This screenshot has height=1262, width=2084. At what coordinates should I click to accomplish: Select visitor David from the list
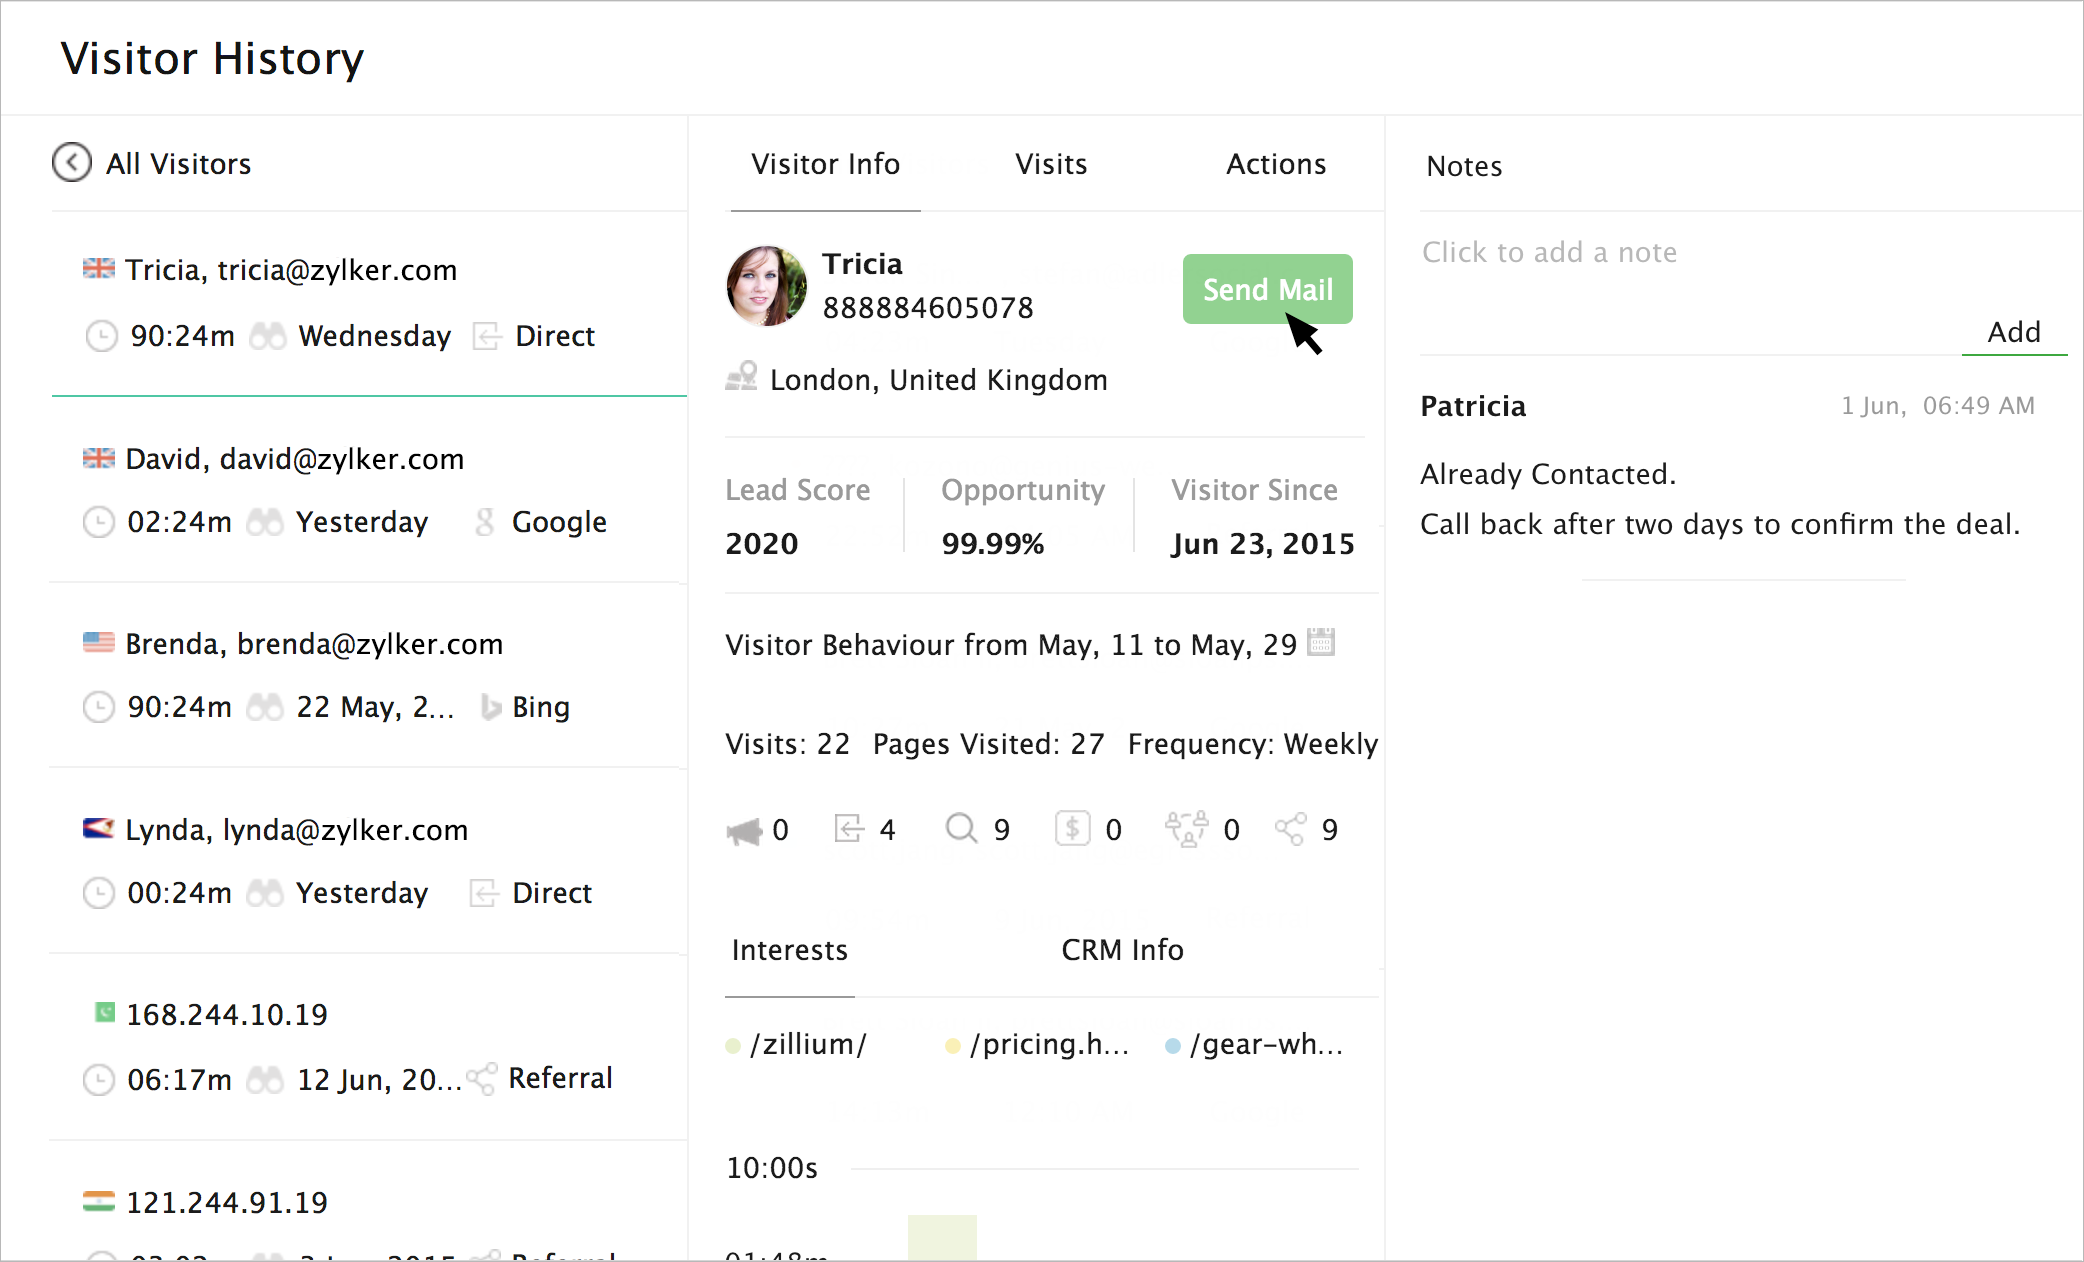[294, 459]
